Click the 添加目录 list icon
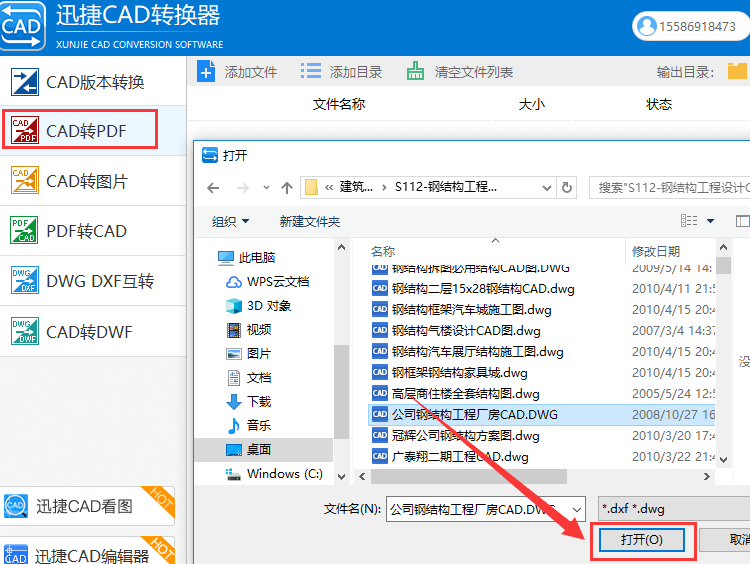750x564 pixels. [x=311, y=71]
